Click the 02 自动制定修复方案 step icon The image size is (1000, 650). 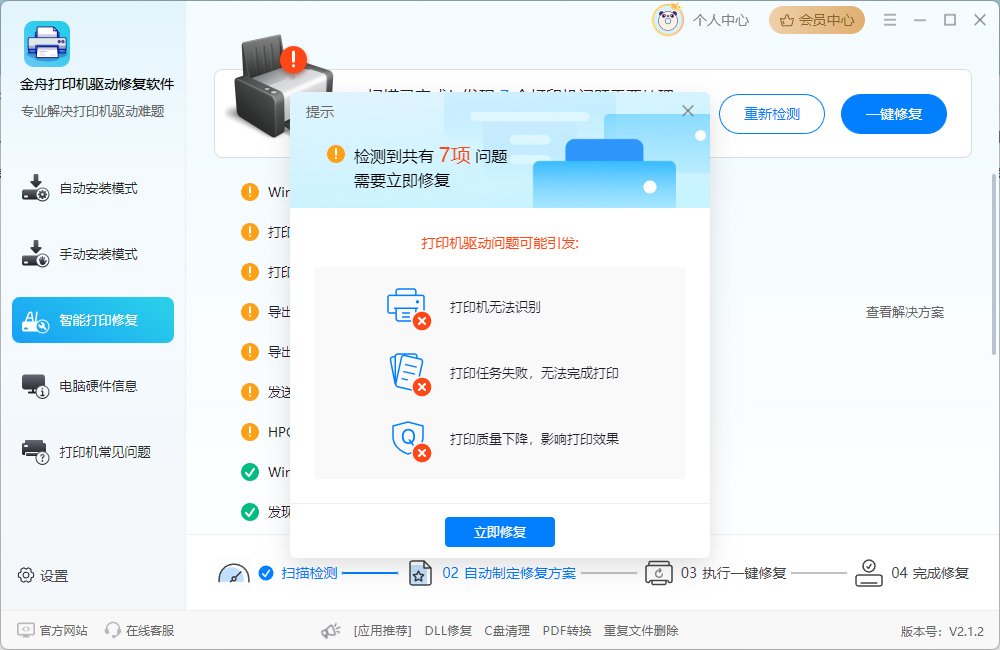click(420, 573)
